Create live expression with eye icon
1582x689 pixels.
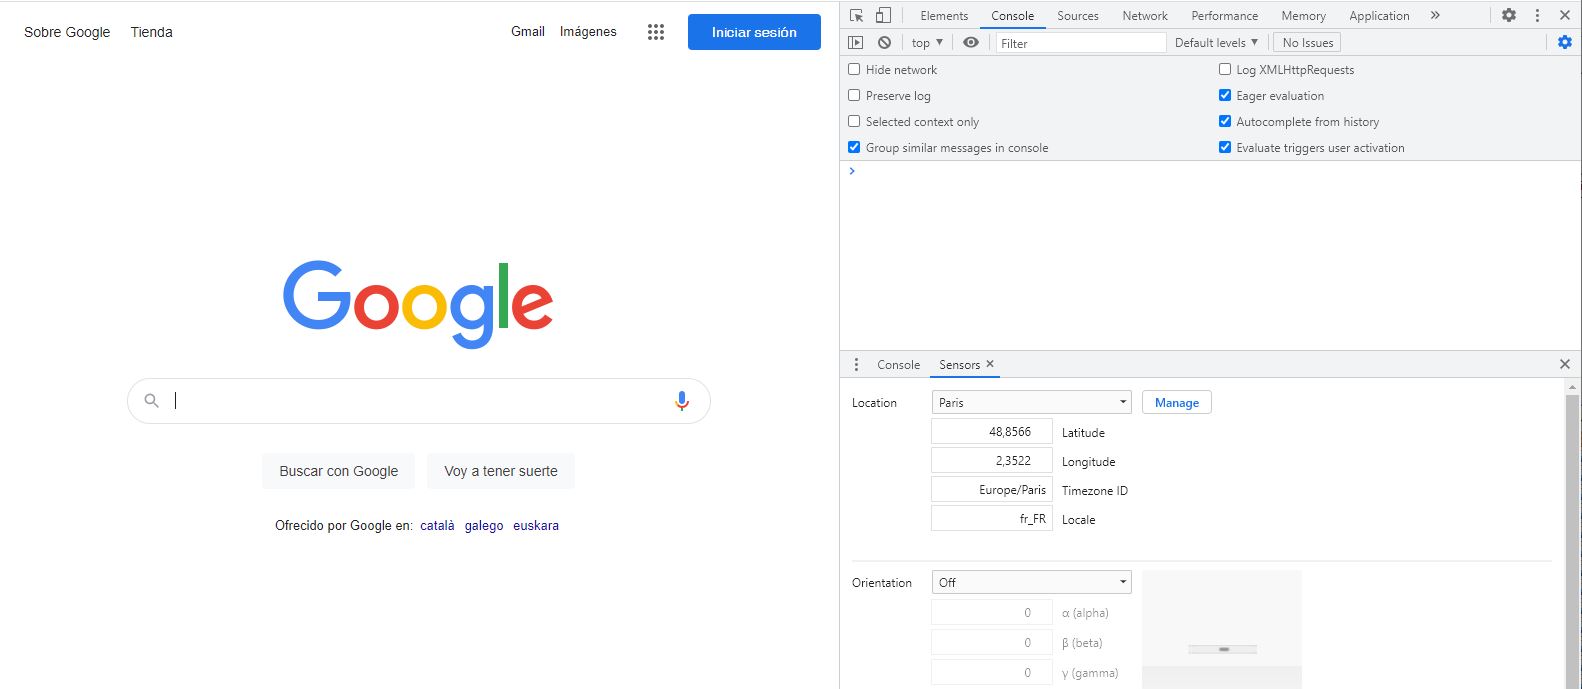pos(971,42)
